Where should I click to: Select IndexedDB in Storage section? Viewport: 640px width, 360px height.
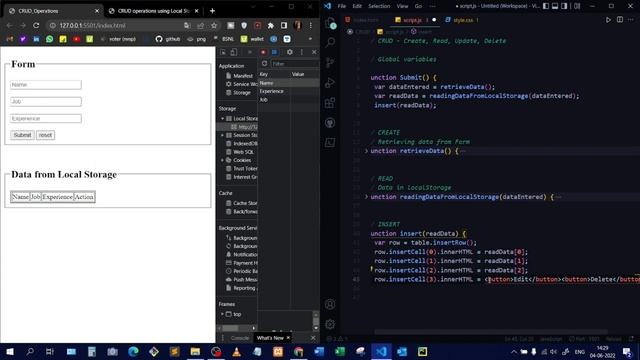point(241,144)
